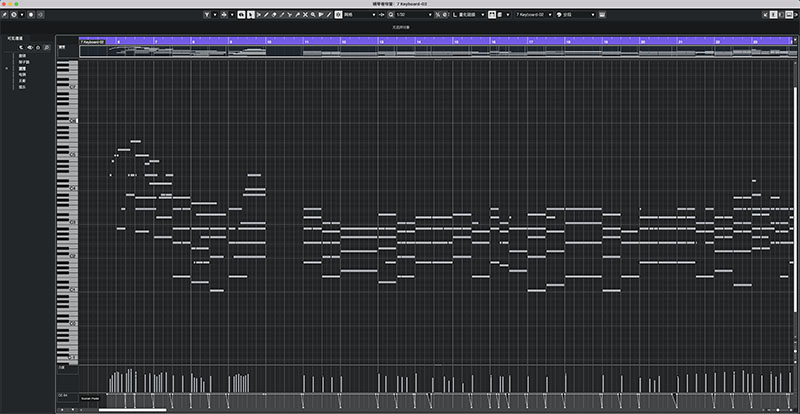Toggle the dimmed zone button in top-right group
The width and height of the screenshot is (800, 414).
tap(781, 15)
